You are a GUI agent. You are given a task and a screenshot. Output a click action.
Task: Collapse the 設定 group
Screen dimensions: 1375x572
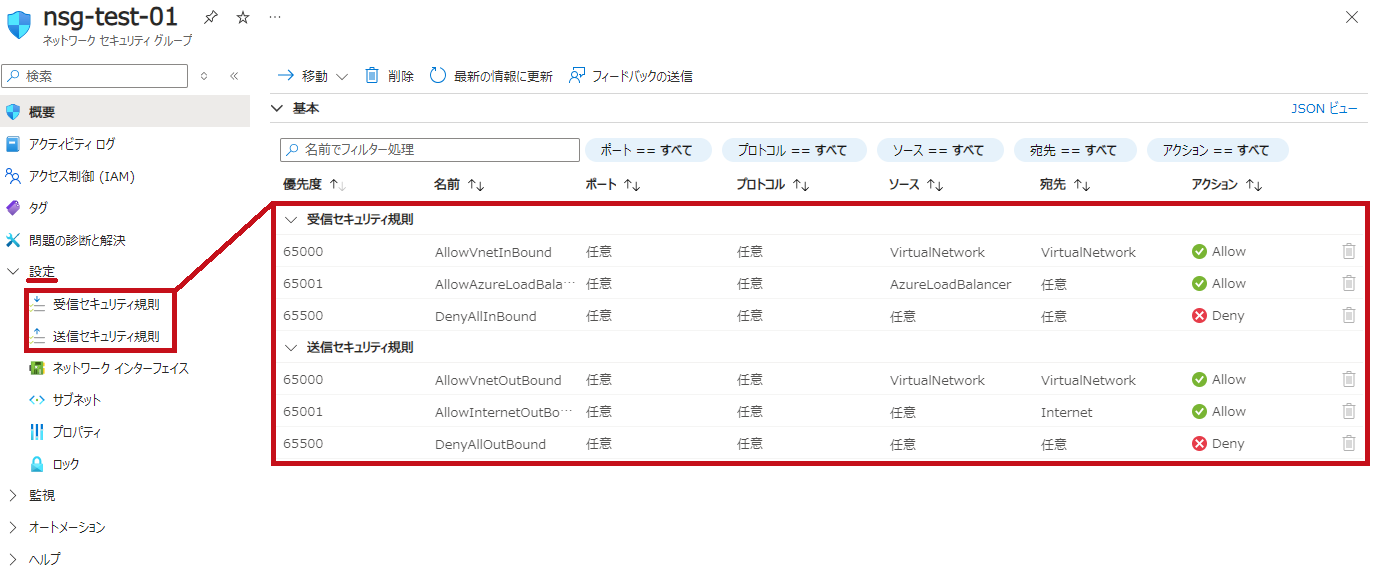pyautogui.click(x=13, y=271)
